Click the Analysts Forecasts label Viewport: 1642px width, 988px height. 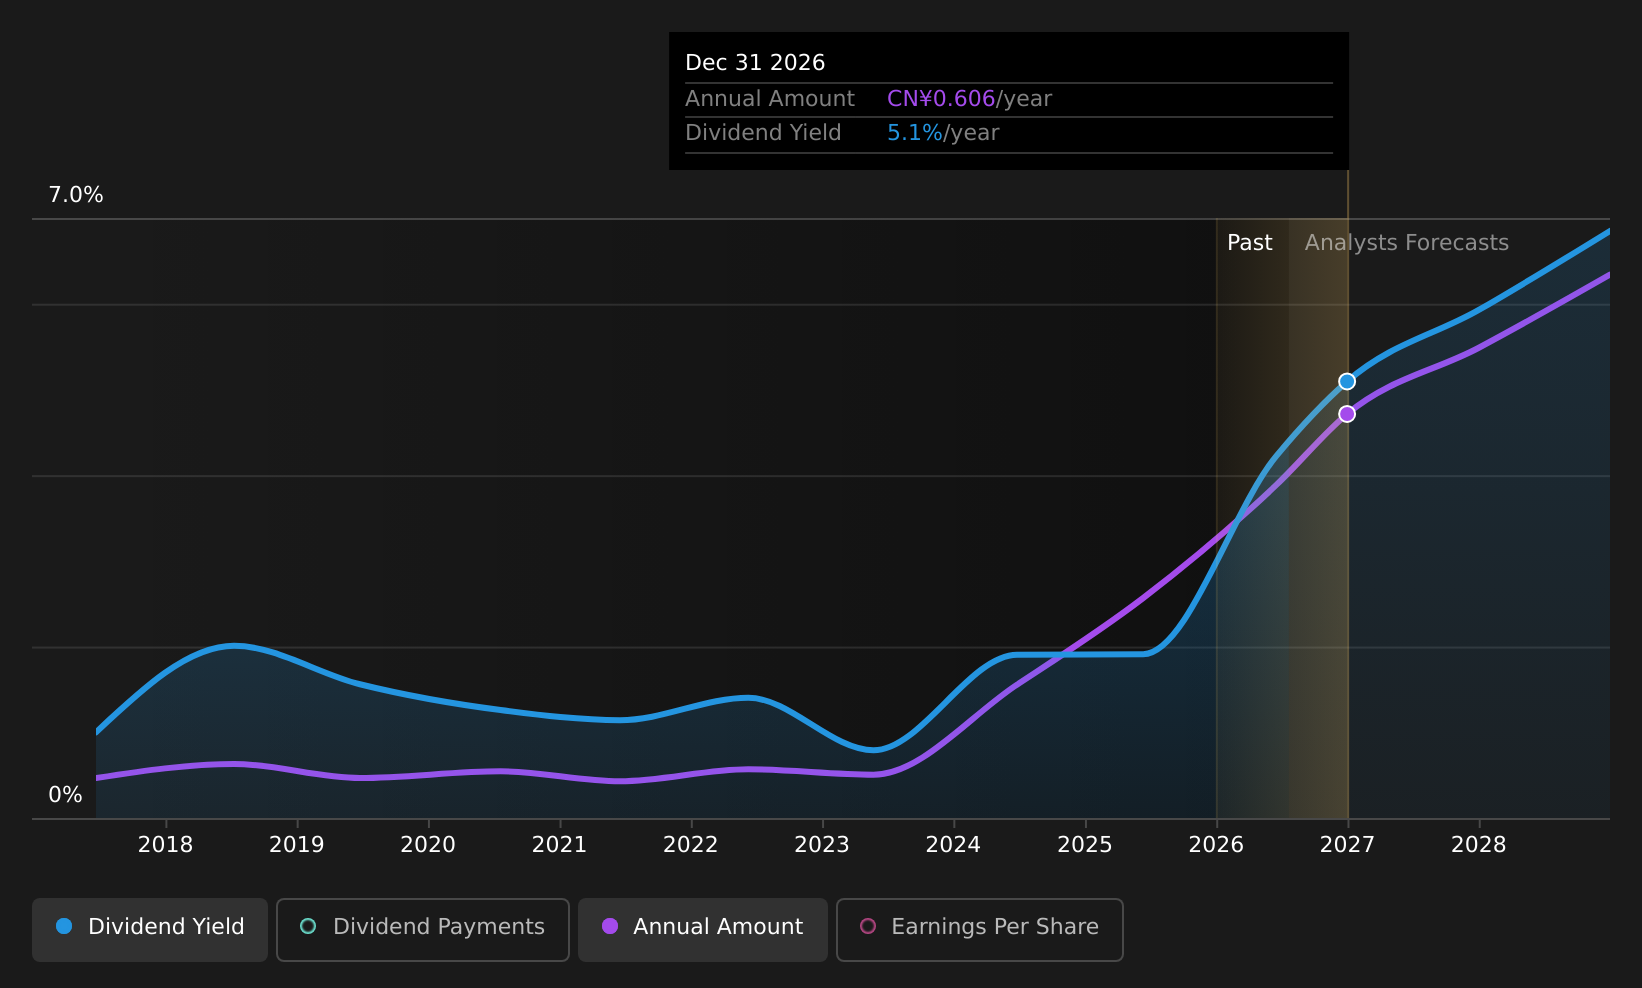coord(1407,243)
